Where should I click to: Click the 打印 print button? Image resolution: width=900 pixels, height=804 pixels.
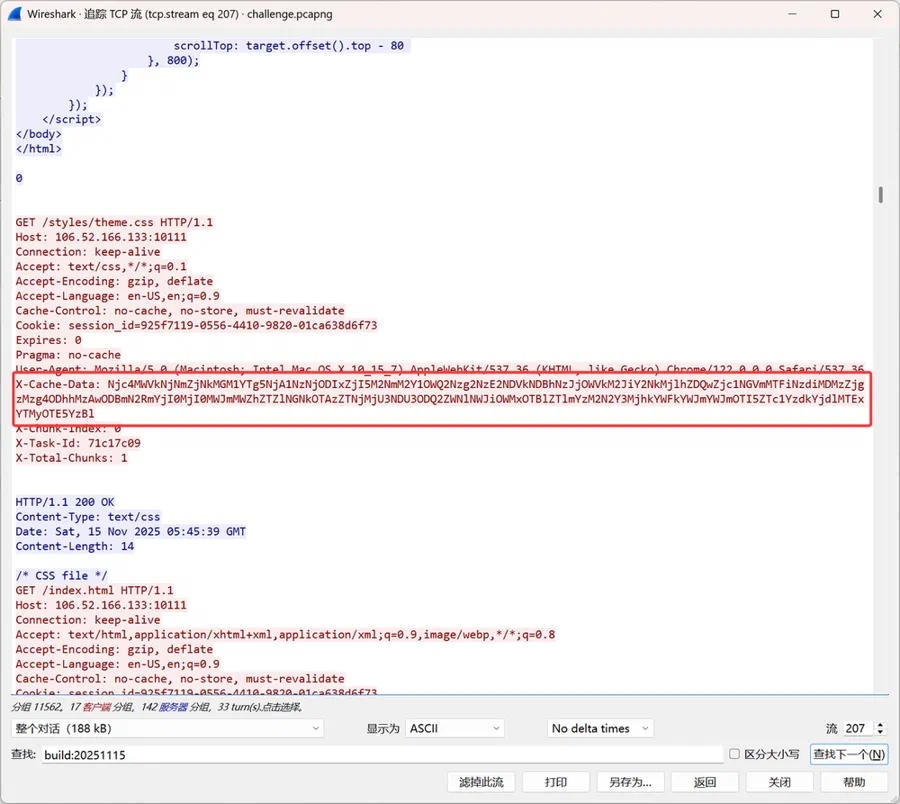point(556,782)
